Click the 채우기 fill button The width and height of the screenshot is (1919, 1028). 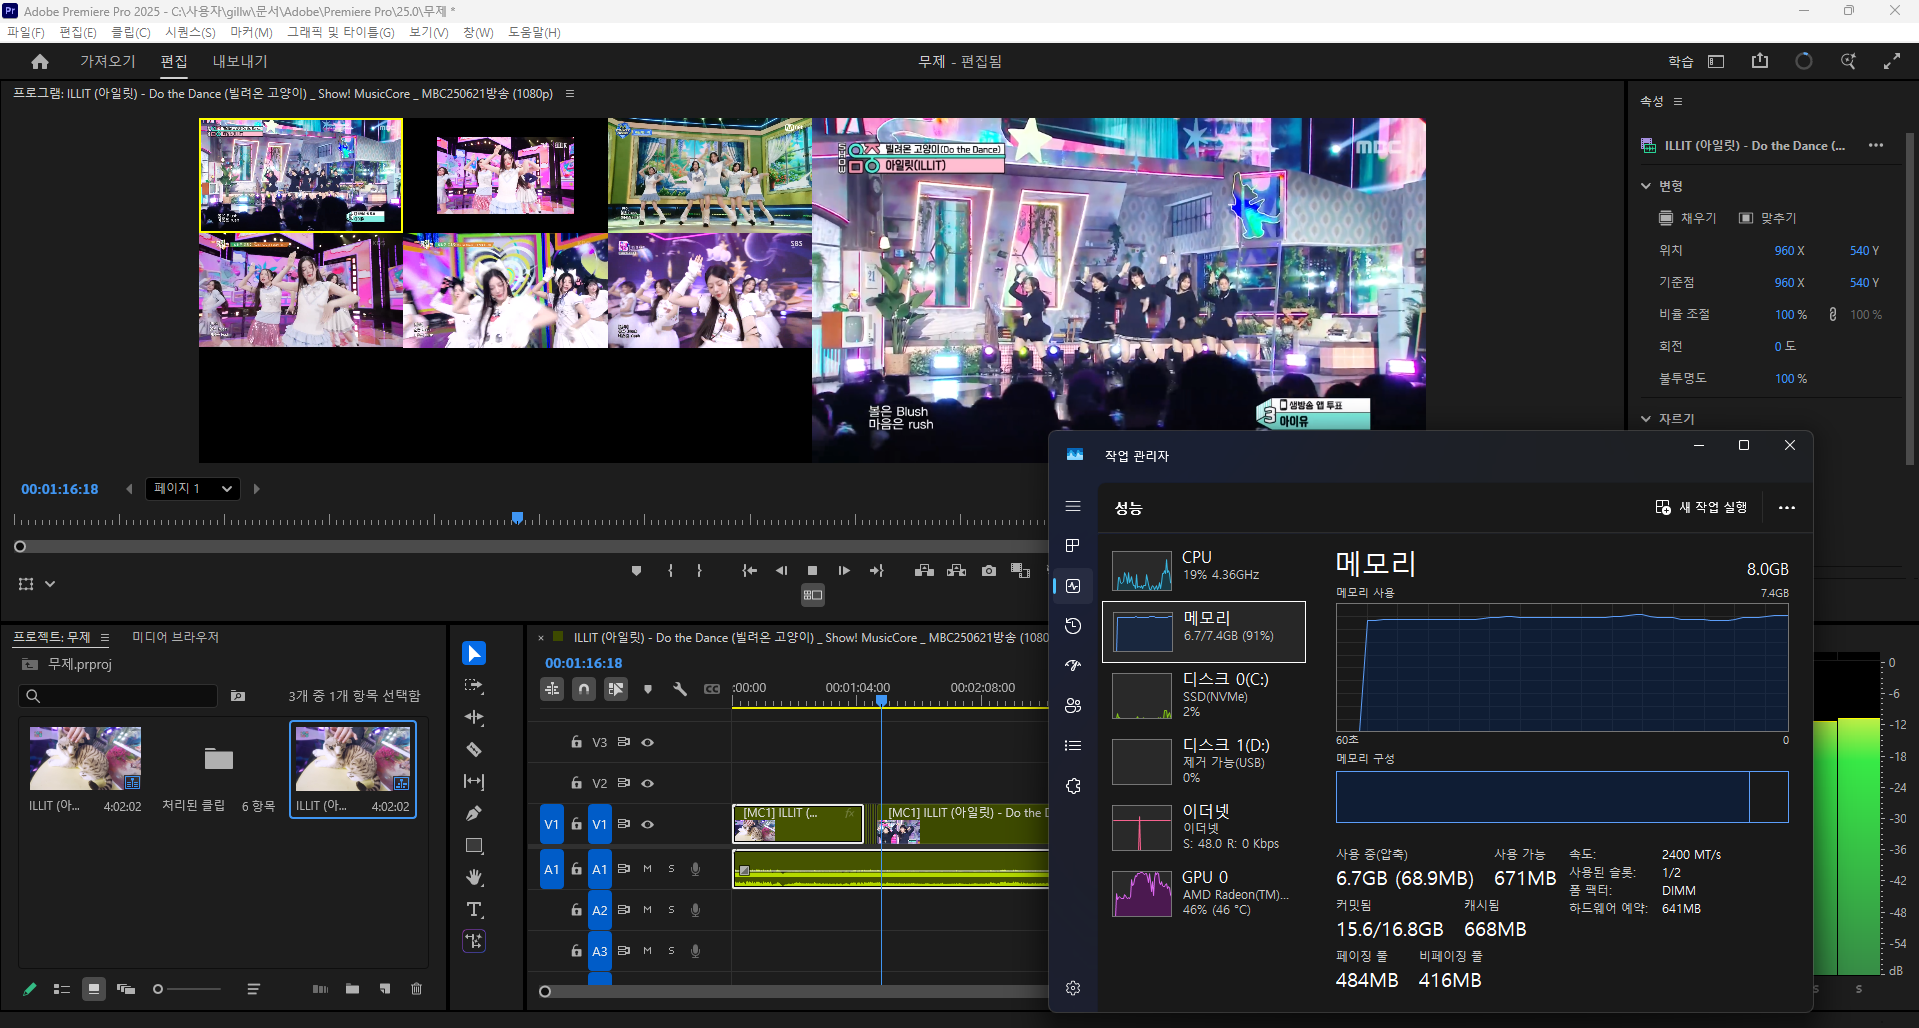(1687, 218)
